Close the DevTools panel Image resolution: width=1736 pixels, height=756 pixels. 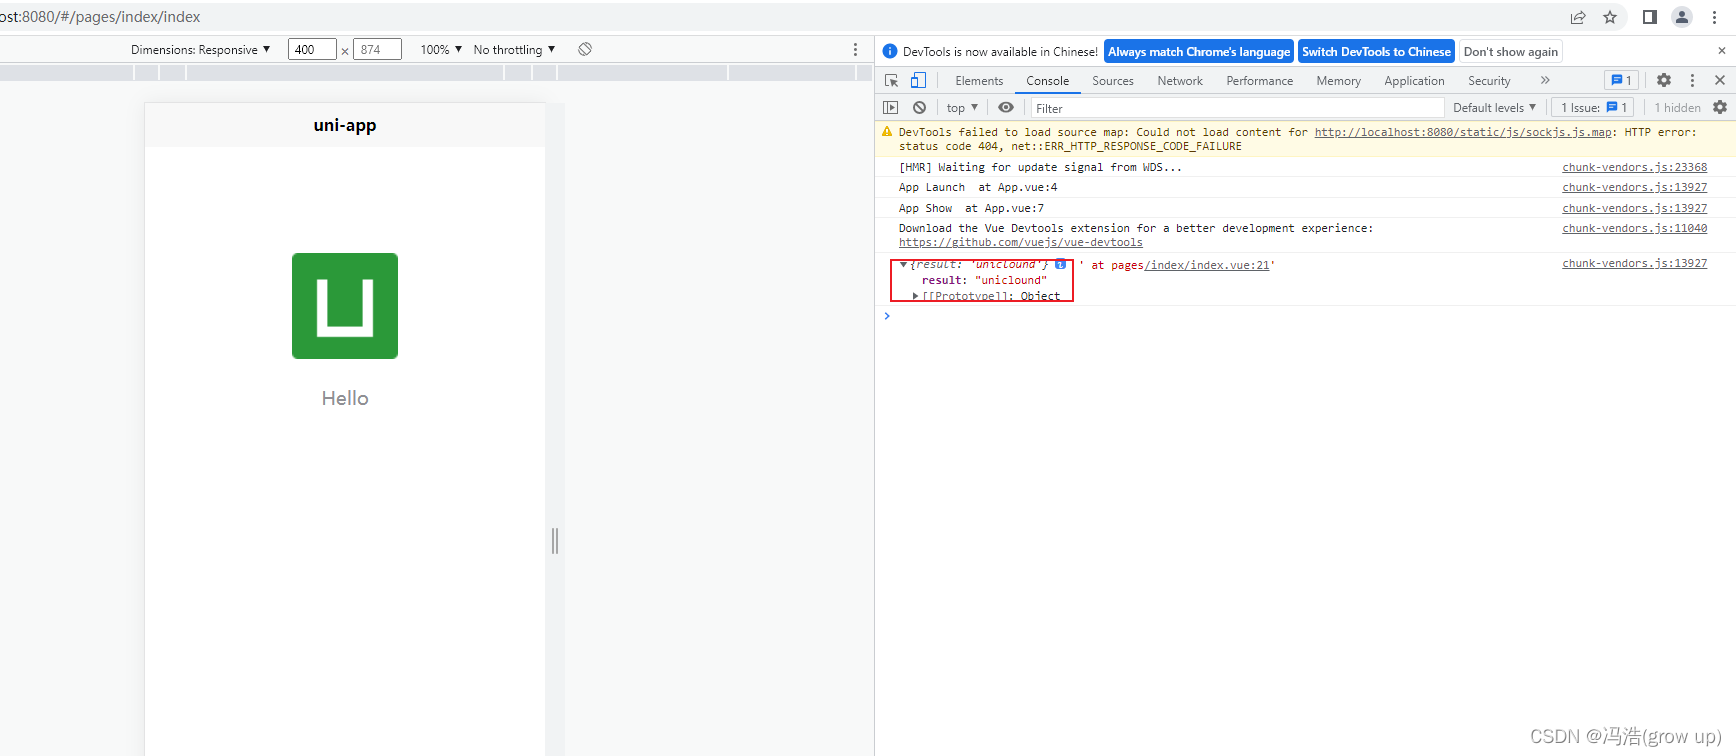coord(1720,80)
